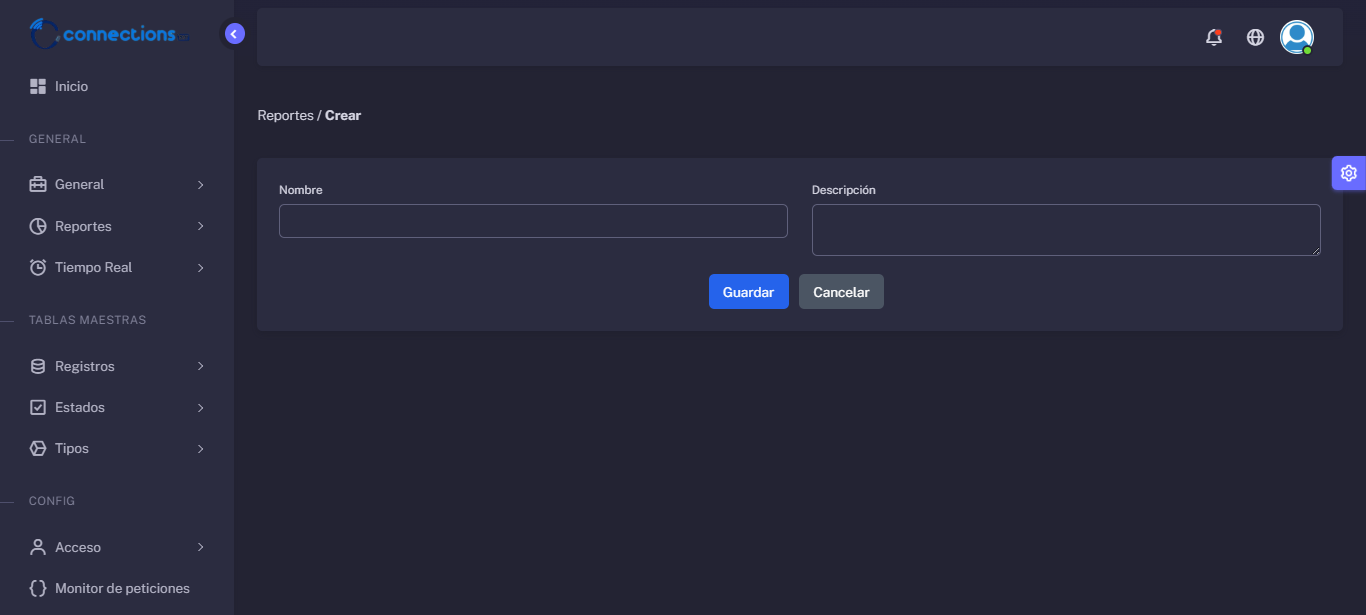
Task: Go to Inicio in the sidebar
Action: click(x=117, y=87)
